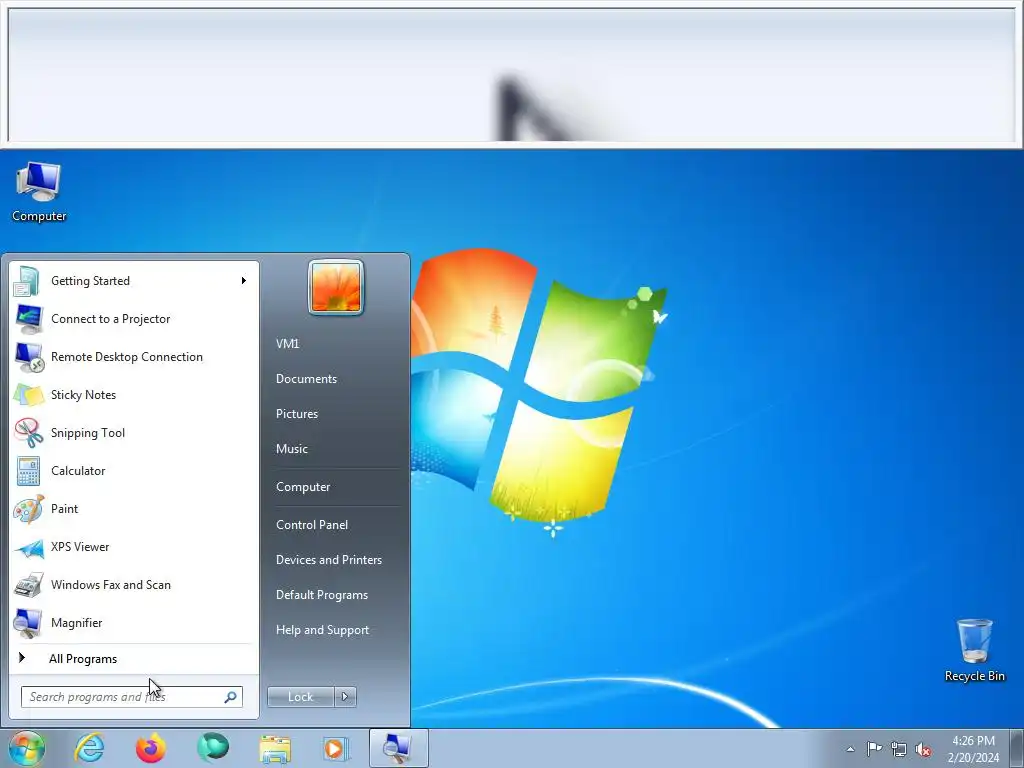Click the Lock button
This screenshot has width=1024, height=768.
pos(300,697)
